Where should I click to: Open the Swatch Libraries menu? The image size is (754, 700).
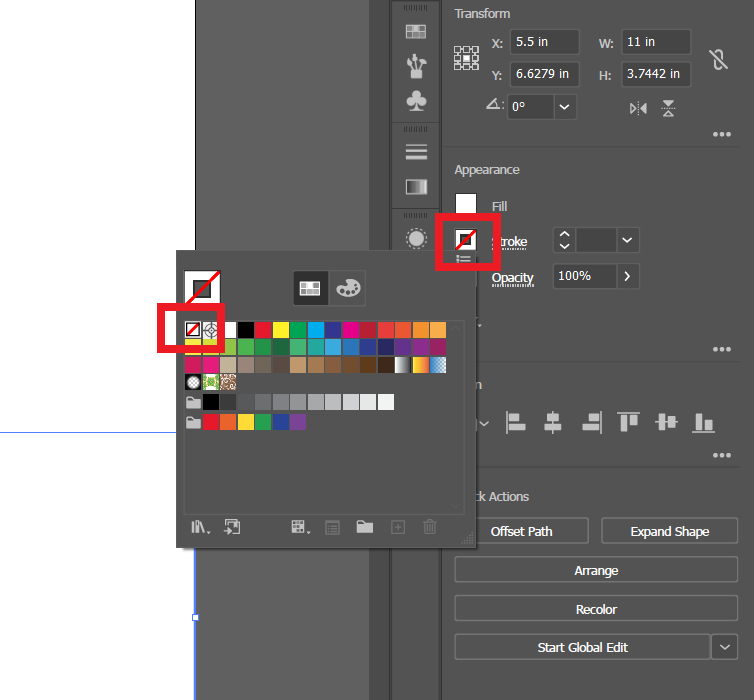click(x=201, y=527)
